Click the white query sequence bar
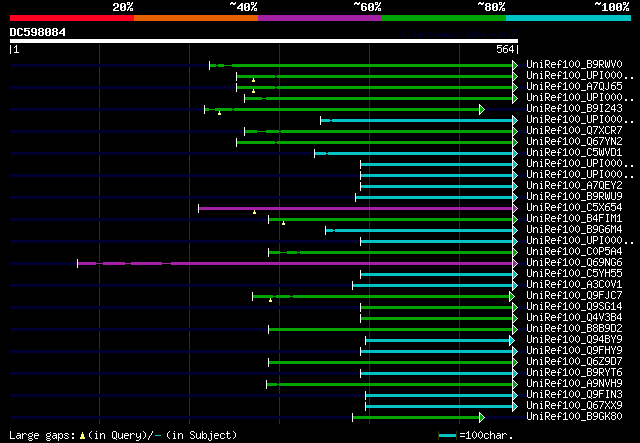Image resolution: width=640 pixels, height=443 pixels. point(264,41)
